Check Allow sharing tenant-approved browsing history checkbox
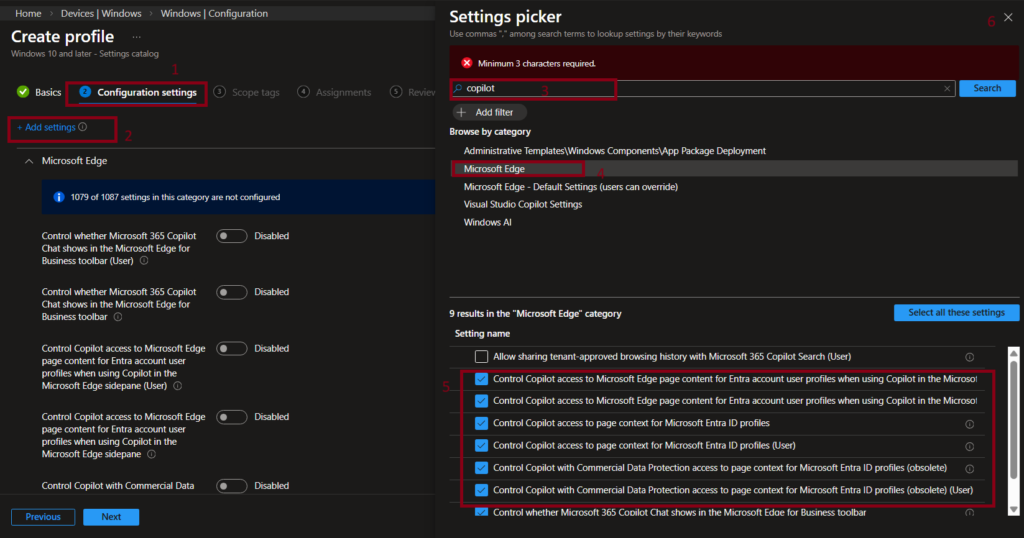Screen dimensions: 1024x538 481,356
